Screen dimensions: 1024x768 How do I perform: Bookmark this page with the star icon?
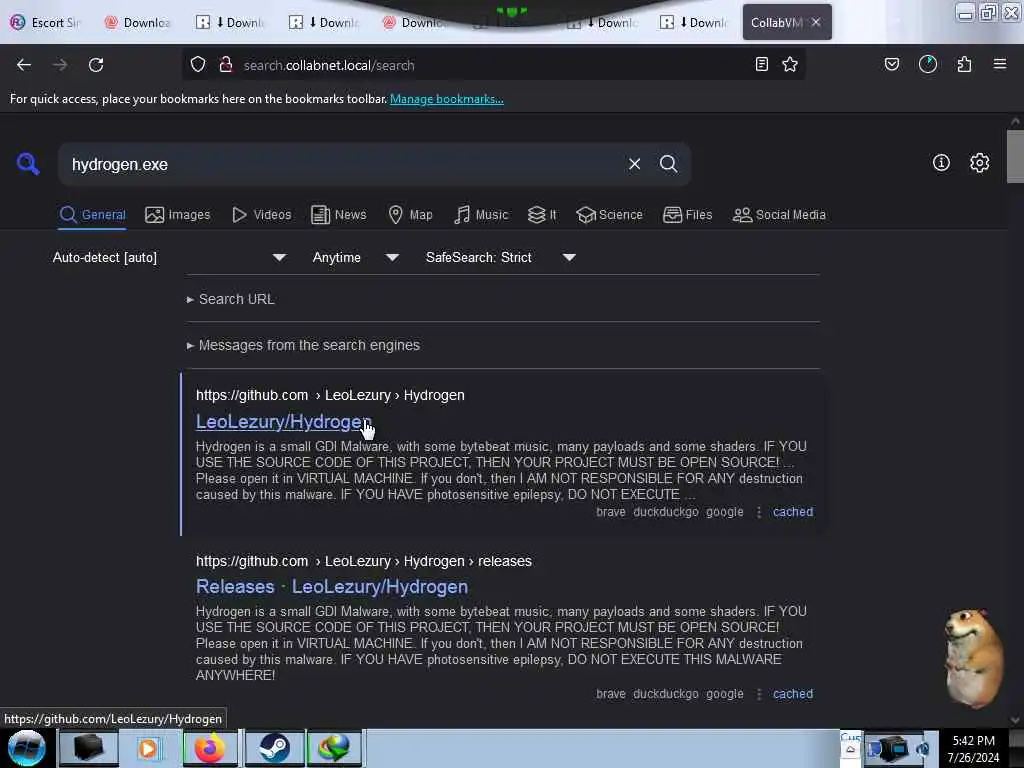pos(790,65)
